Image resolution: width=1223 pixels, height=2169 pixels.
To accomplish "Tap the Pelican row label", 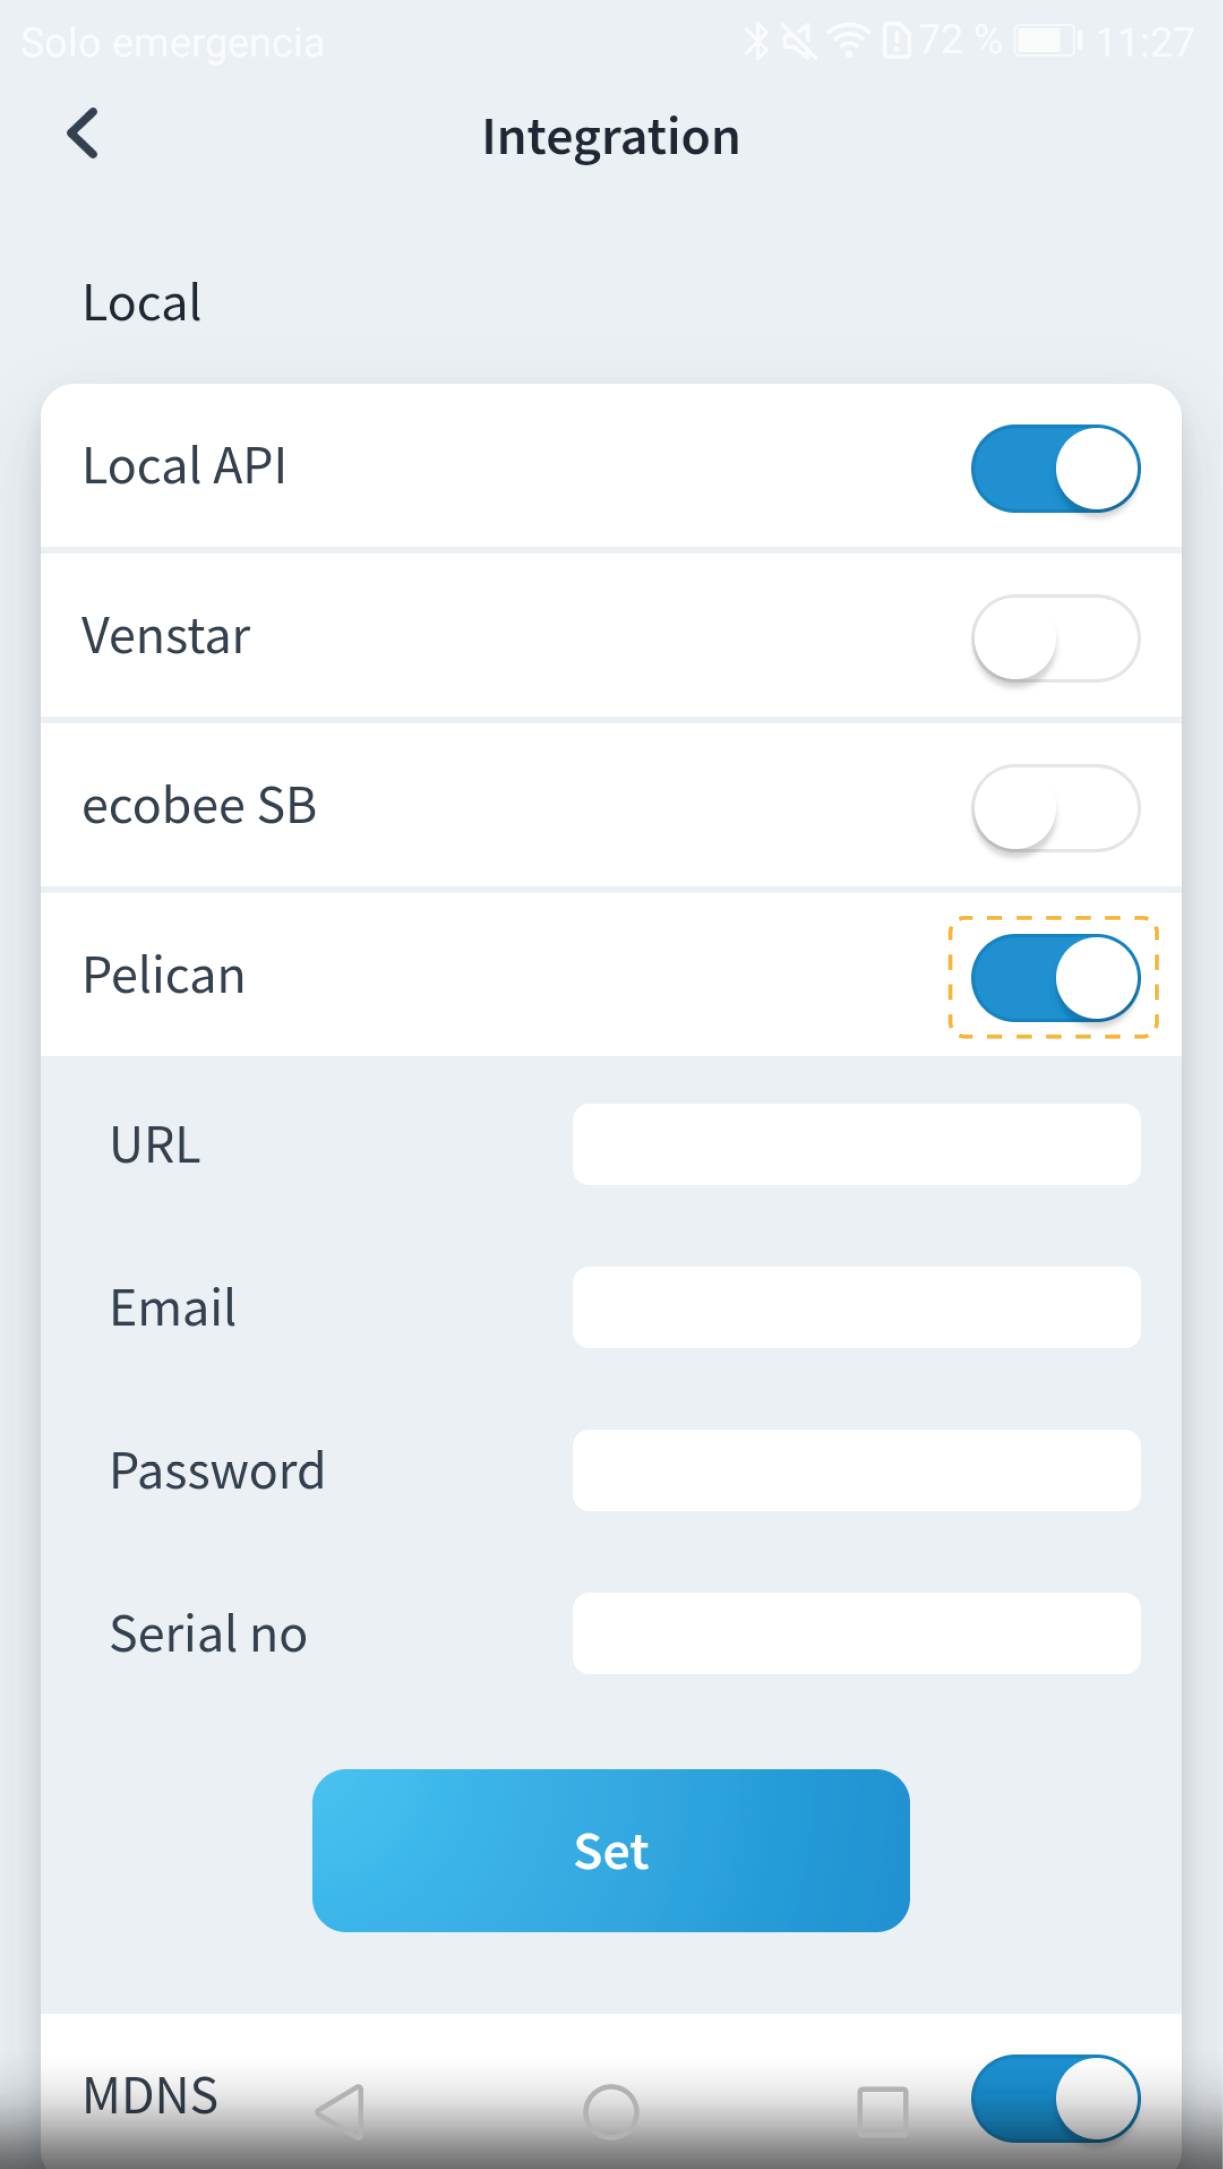I will [164, 976].
